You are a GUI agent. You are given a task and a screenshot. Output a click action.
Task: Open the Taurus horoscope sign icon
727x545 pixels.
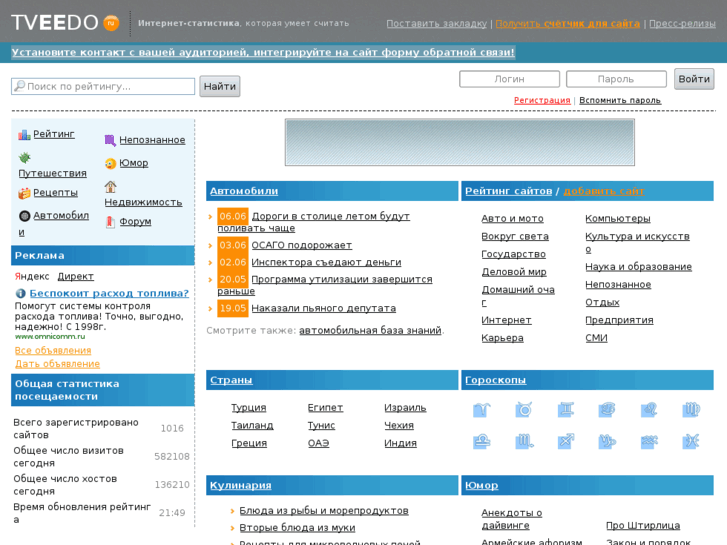(x=523, y=410)
